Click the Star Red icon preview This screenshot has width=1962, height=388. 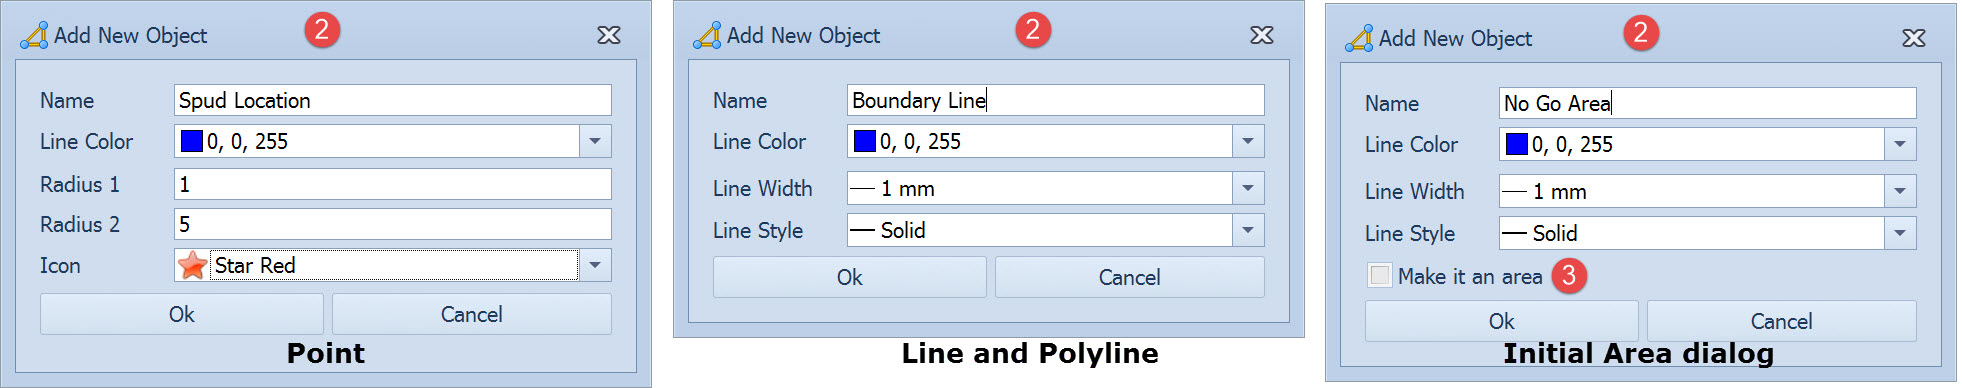tap(192, 265)
